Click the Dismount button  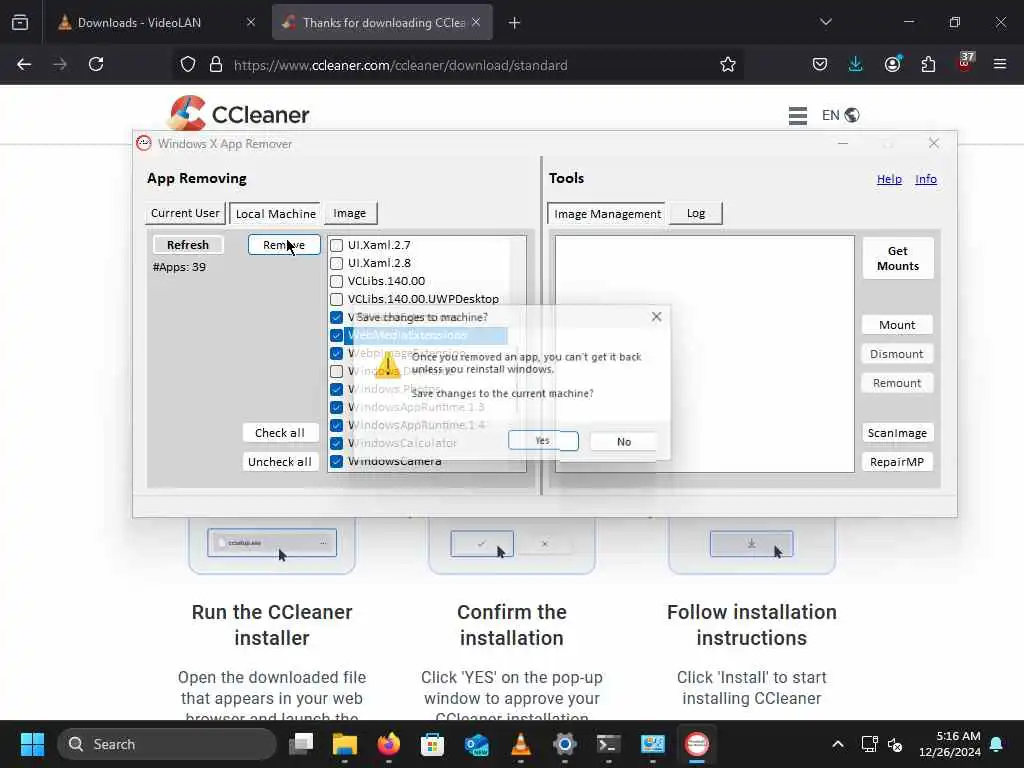click(897, 354)
